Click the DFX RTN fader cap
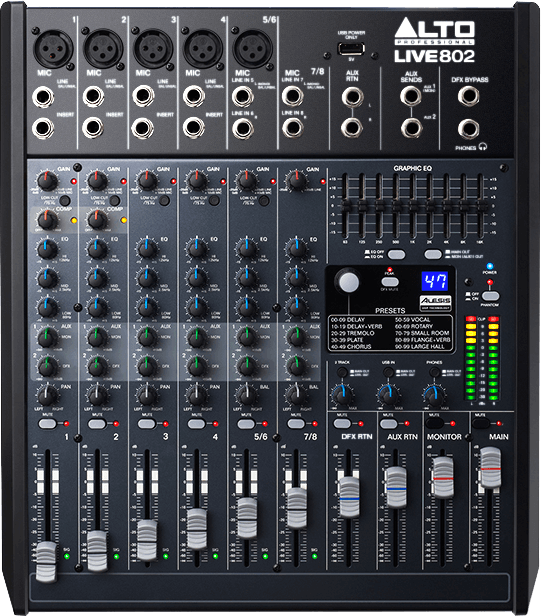 click(349, 497)
